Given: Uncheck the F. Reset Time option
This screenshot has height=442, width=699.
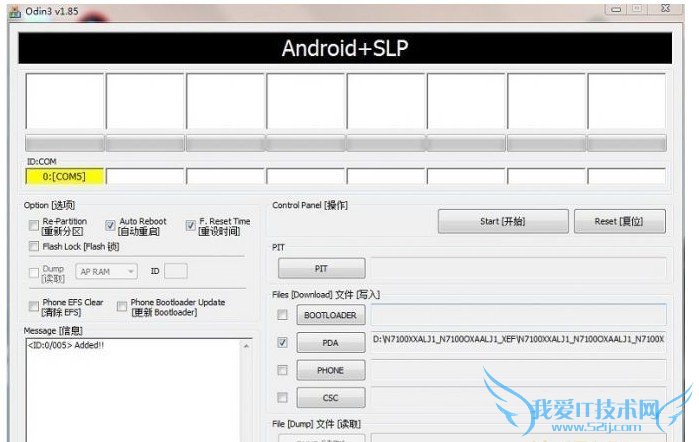Looking at the screenshot, I should tap(190, 225).
